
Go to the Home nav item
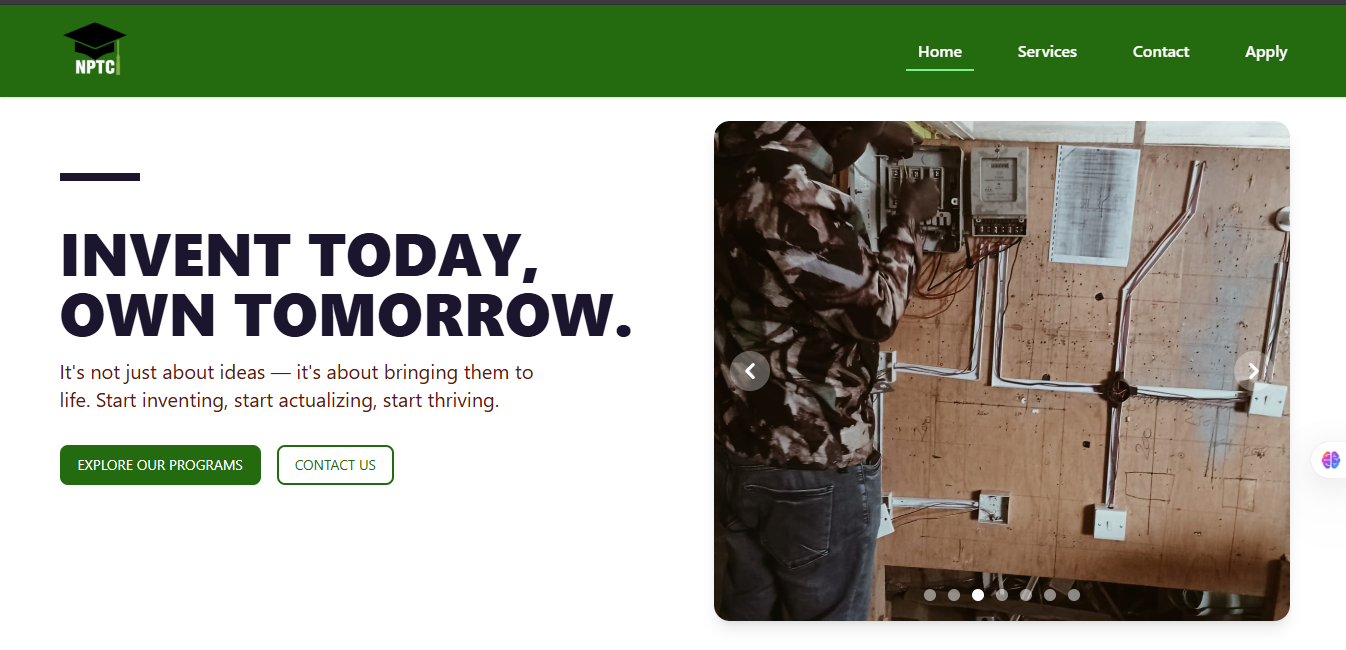click(x=940, y=52)
